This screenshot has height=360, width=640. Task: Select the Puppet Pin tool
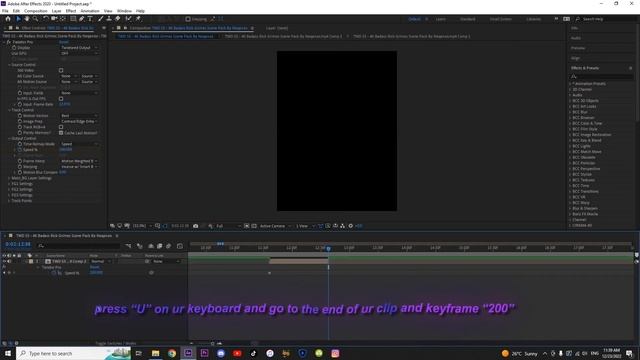(x=138, y=19)
